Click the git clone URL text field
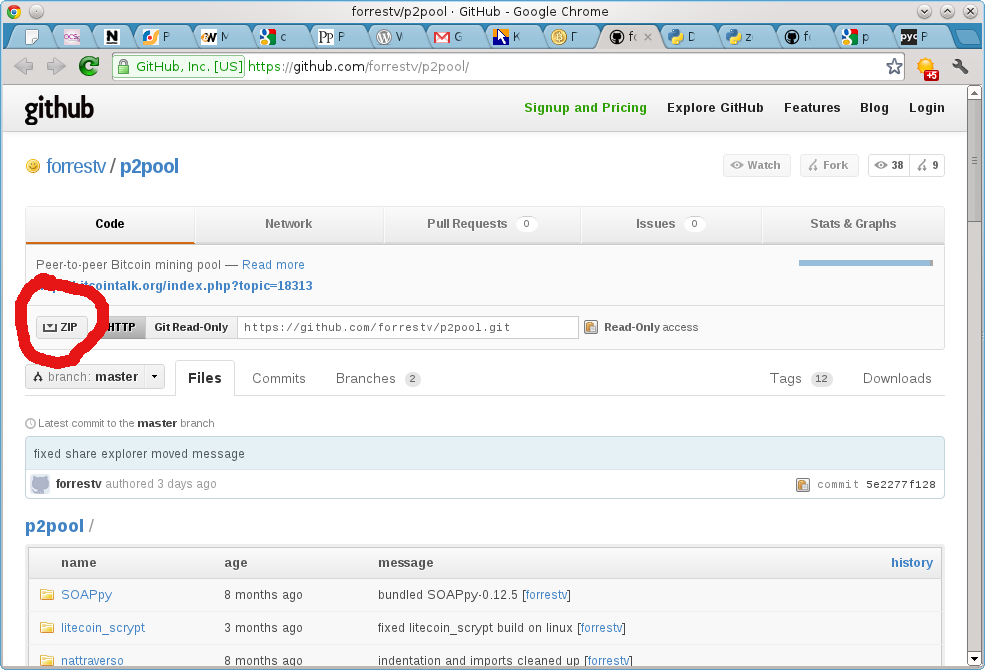The height and width of the screenshot is (670, 985). (x=408, y=327)
